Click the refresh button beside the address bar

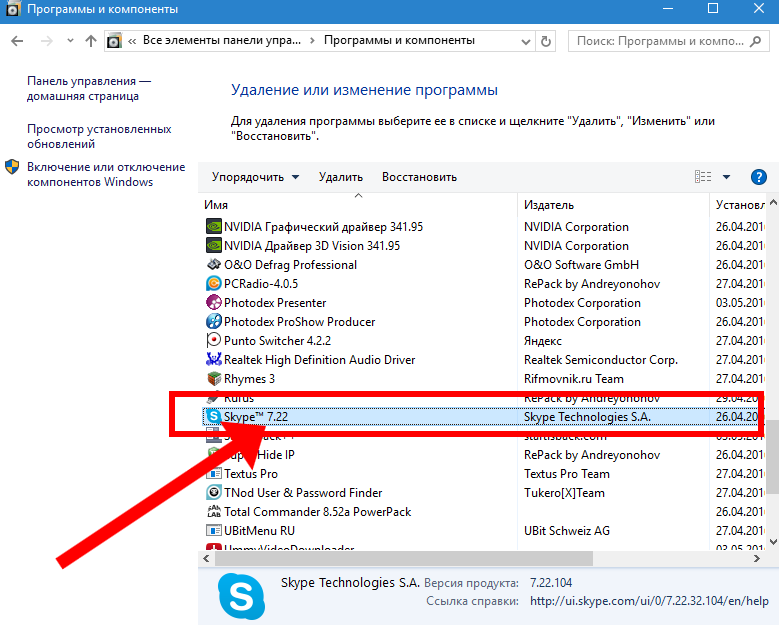[546, 41]
